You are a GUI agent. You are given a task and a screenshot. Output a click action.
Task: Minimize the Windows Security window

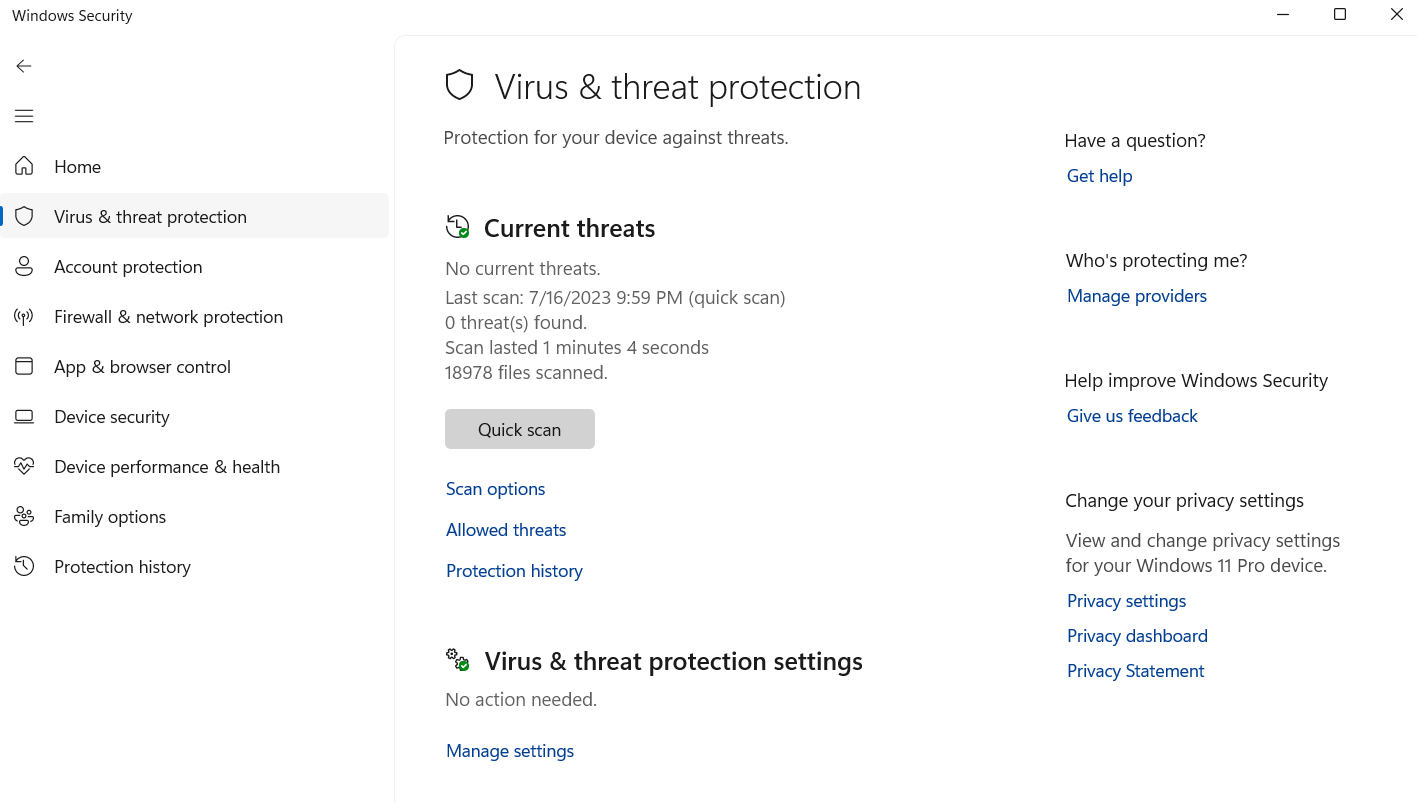pyautogui.click(x=1283, y=15)
